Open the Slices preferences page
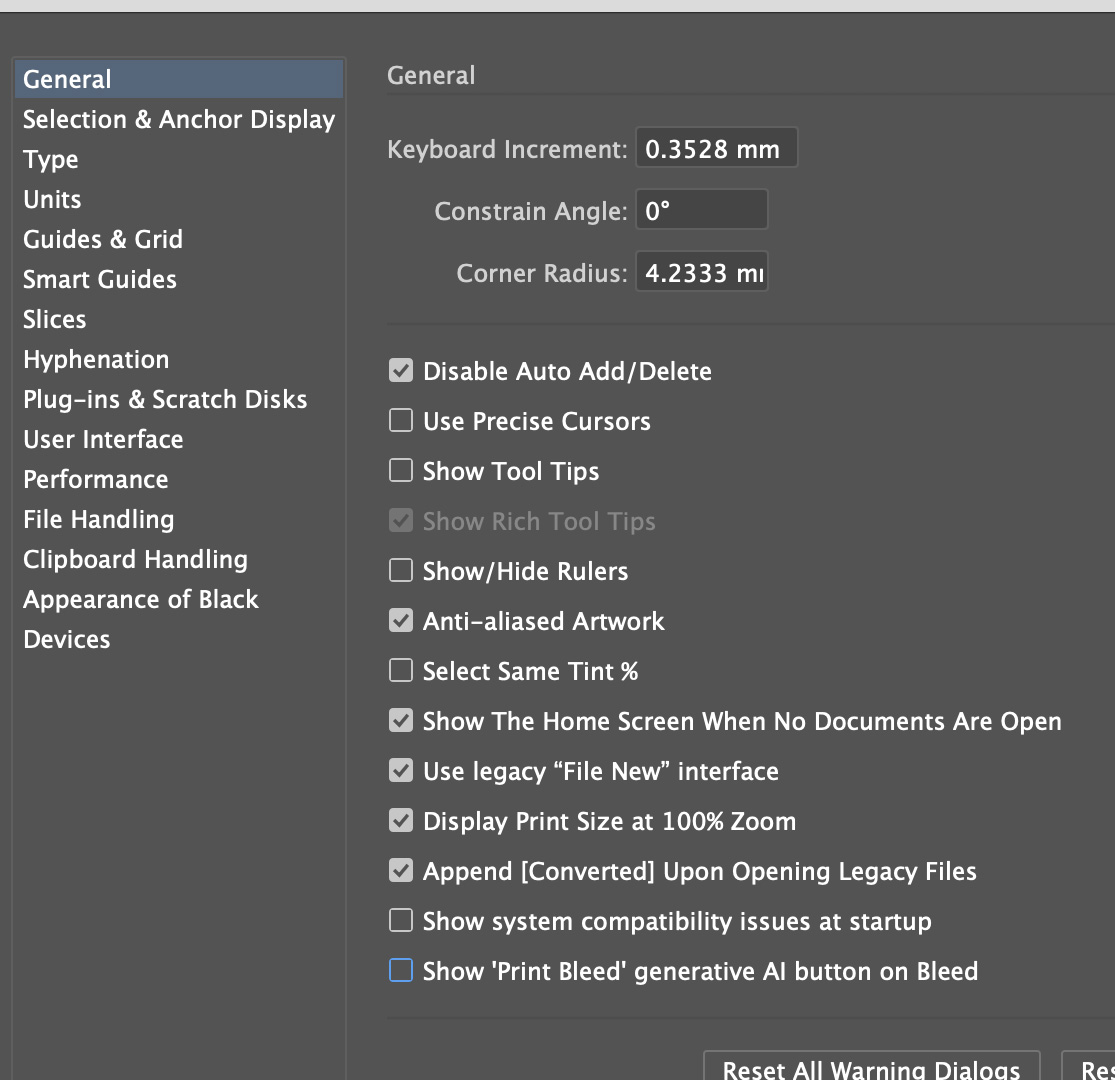The width and height of the screenshot is (1115, 1080). coord(54,319)
